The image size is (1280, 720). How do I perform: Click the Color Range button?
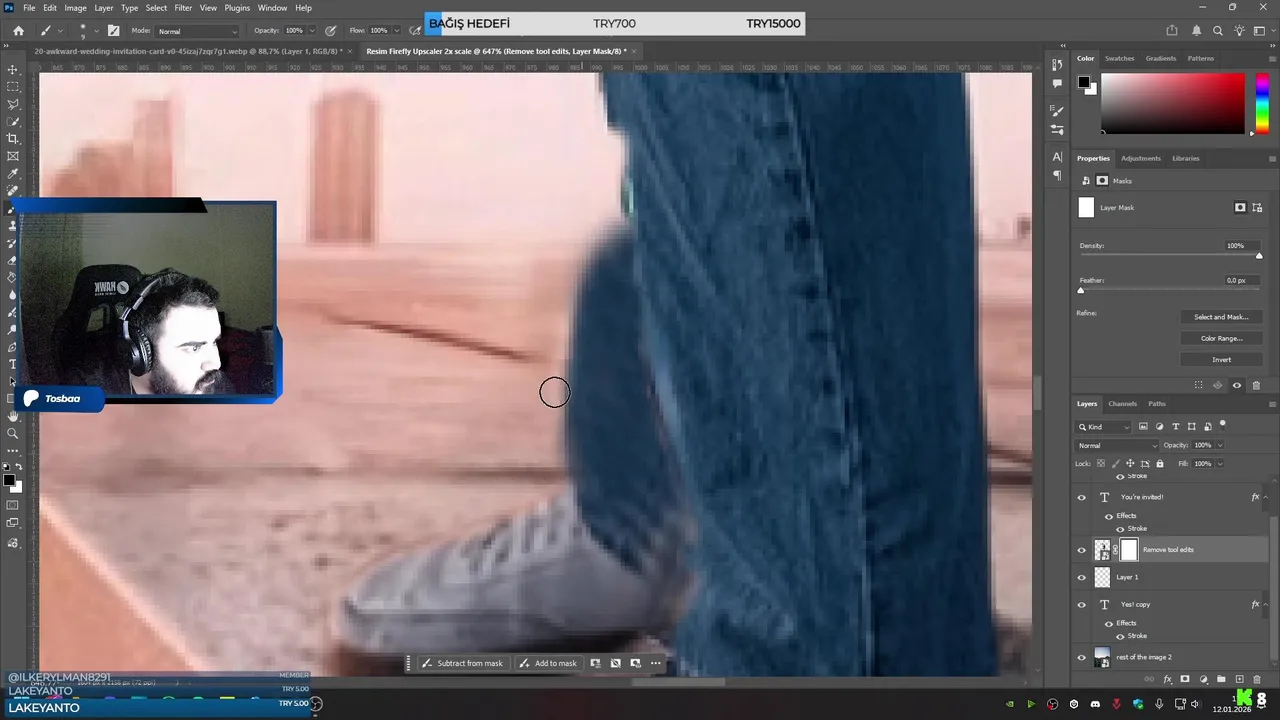pos(1221,338)
